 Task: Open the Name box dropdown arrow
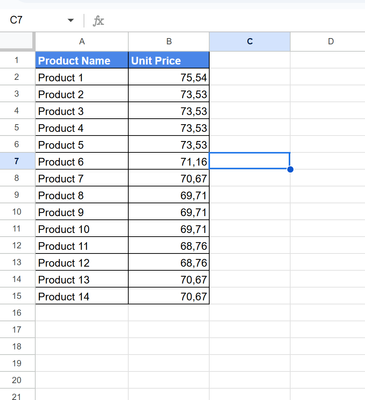70,20
